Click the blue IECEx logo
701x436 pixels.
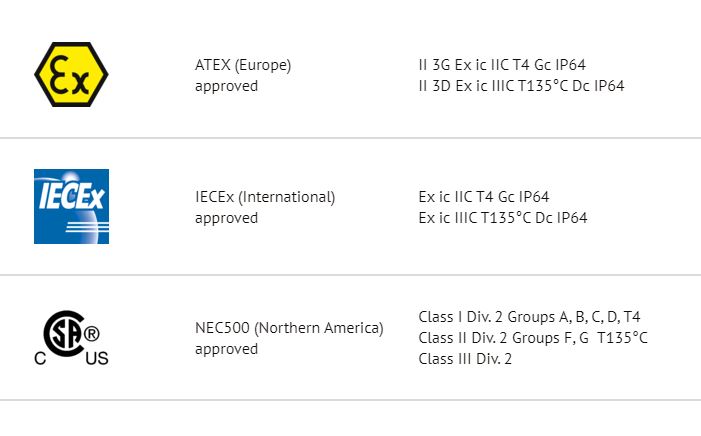[x=72, y=206]
